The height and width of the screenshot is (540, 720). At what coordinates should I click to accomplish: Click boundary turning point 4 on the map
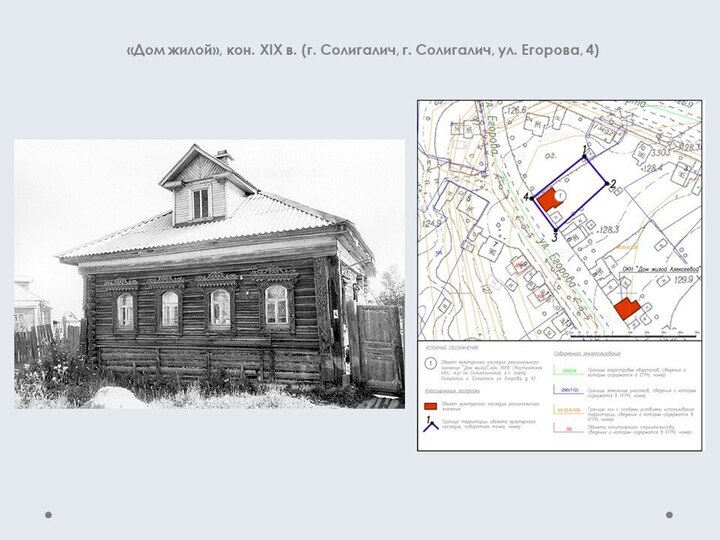[532, 198]
